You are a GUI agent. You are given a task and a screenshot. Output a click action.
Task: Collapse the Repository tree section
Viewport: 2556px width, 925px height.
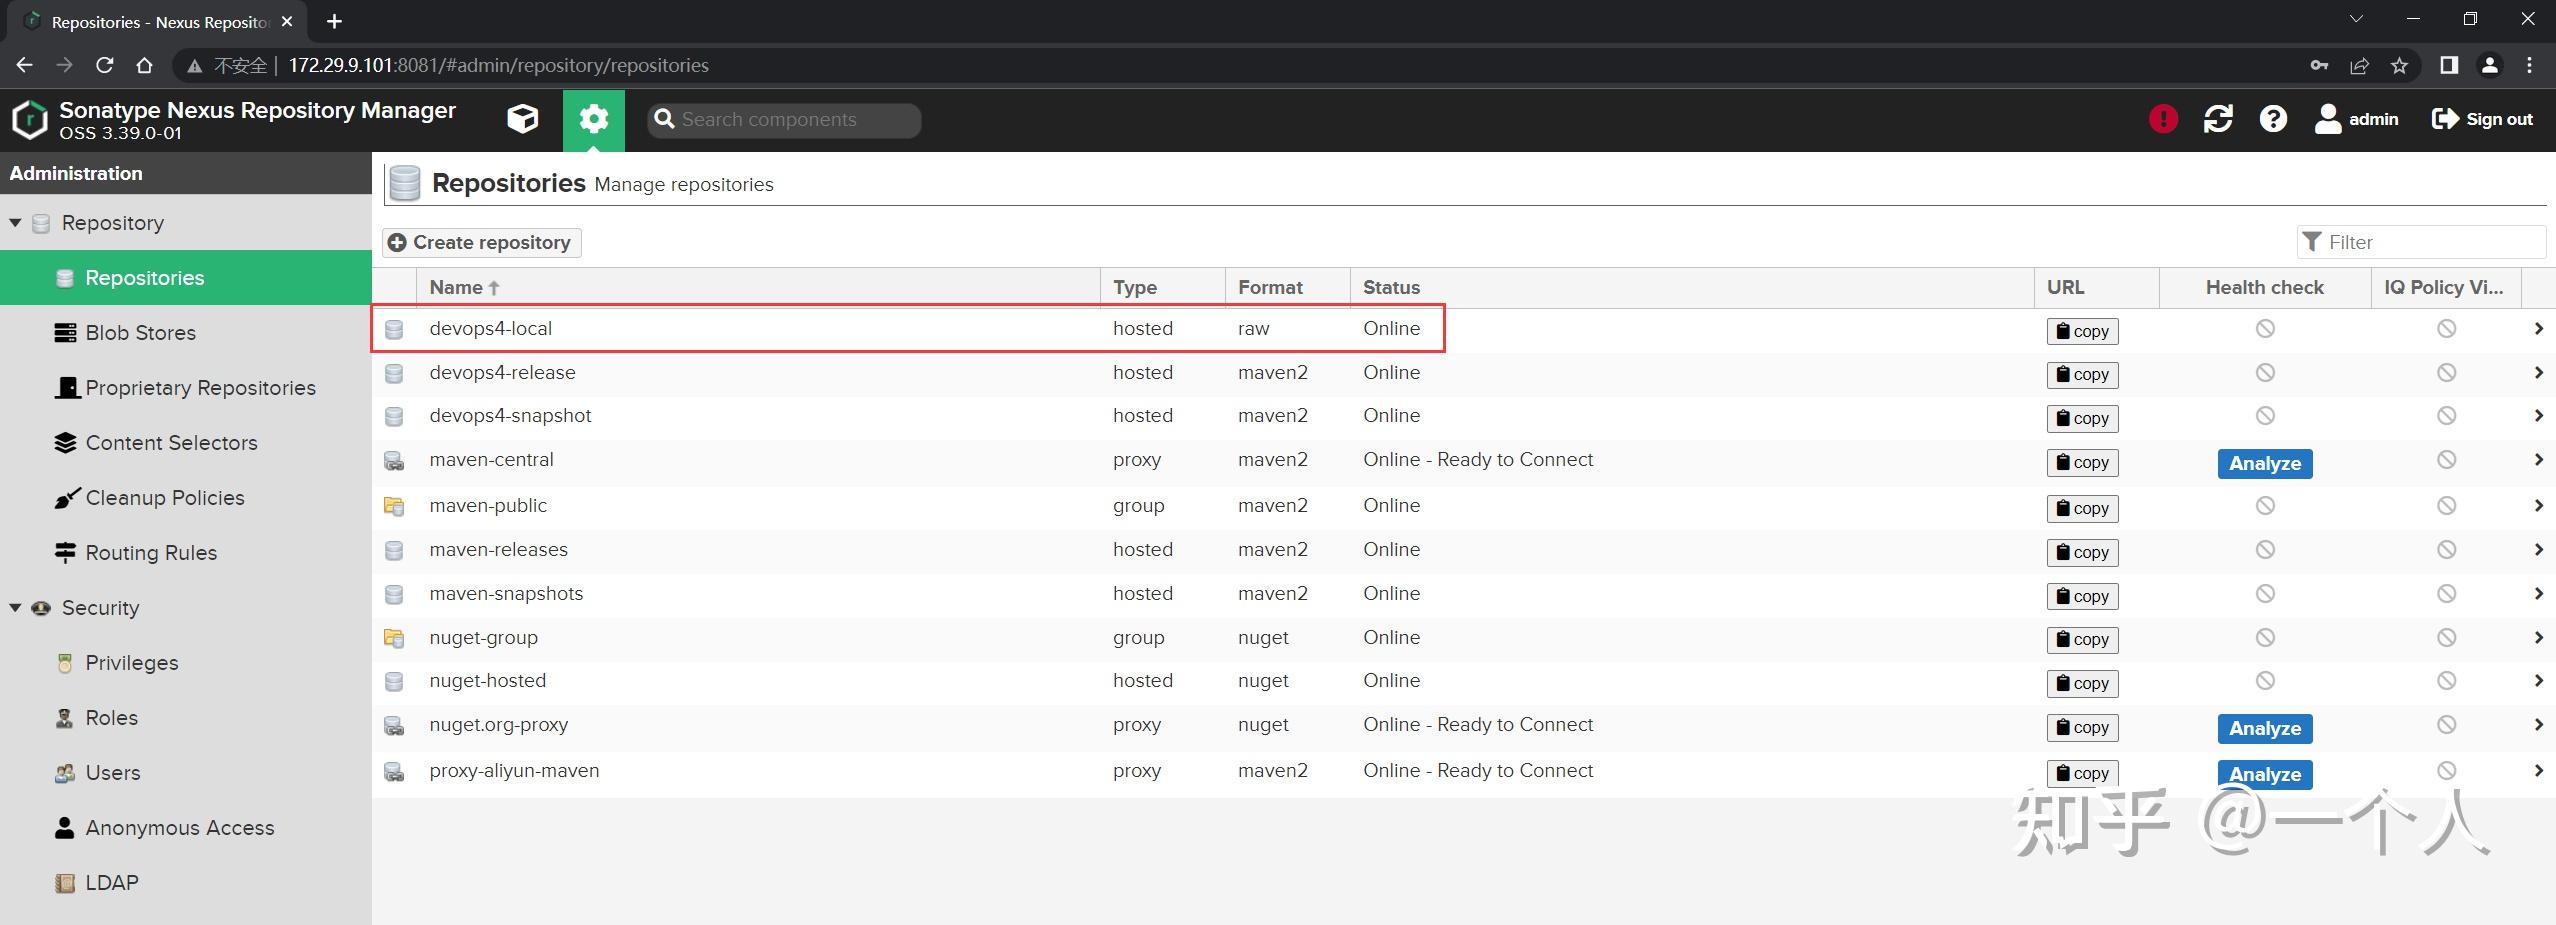pyautogui.click(x=15, y=223)
